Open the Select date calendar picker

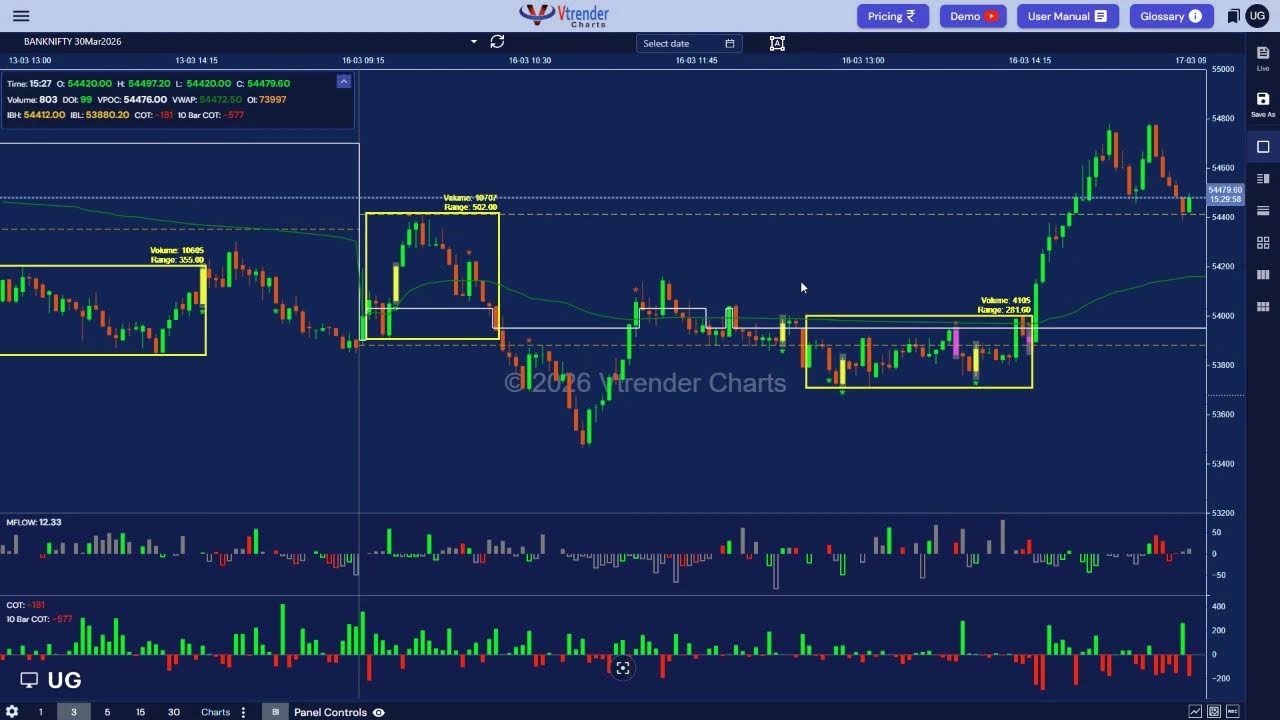click(730, 43)
